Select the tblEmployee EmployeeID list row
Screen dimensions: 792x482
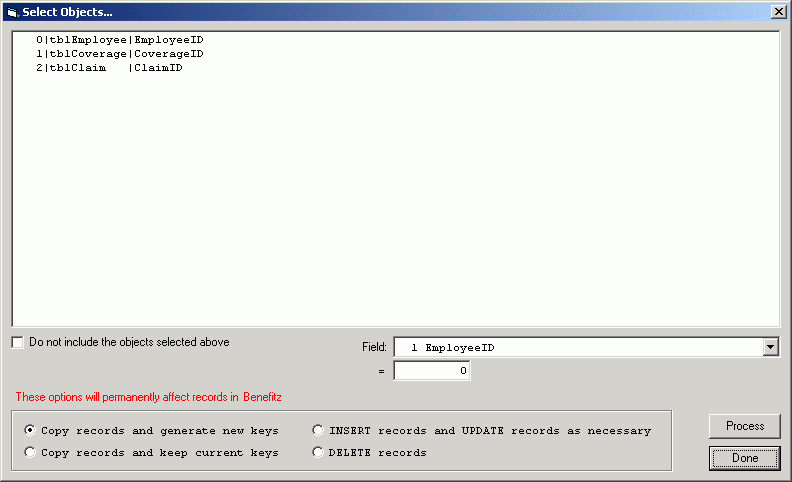tap(119, 40)
